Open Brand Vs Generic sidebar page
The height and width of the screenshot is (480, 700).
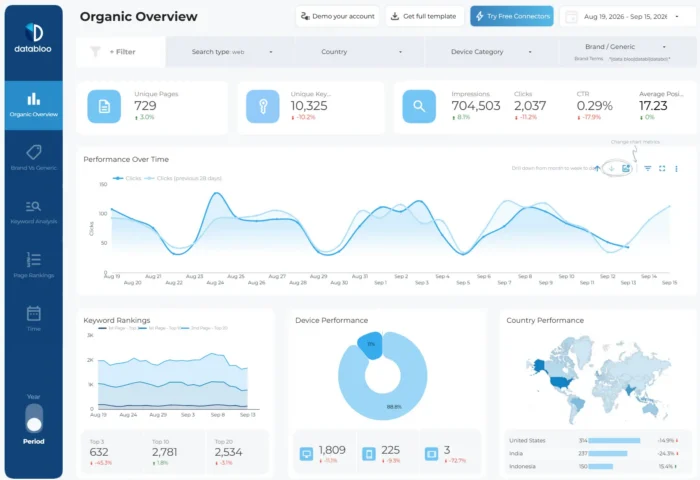[x=33, y=158]
